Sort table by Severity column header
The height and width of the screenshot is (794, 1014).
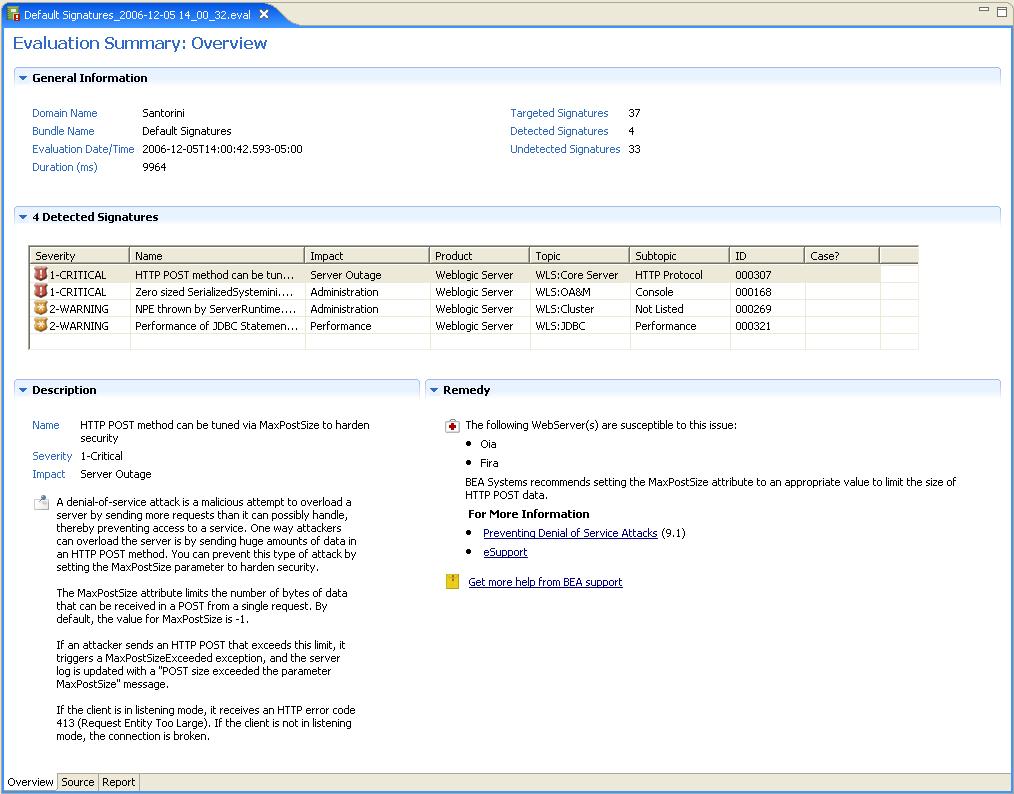pos(80,256)
